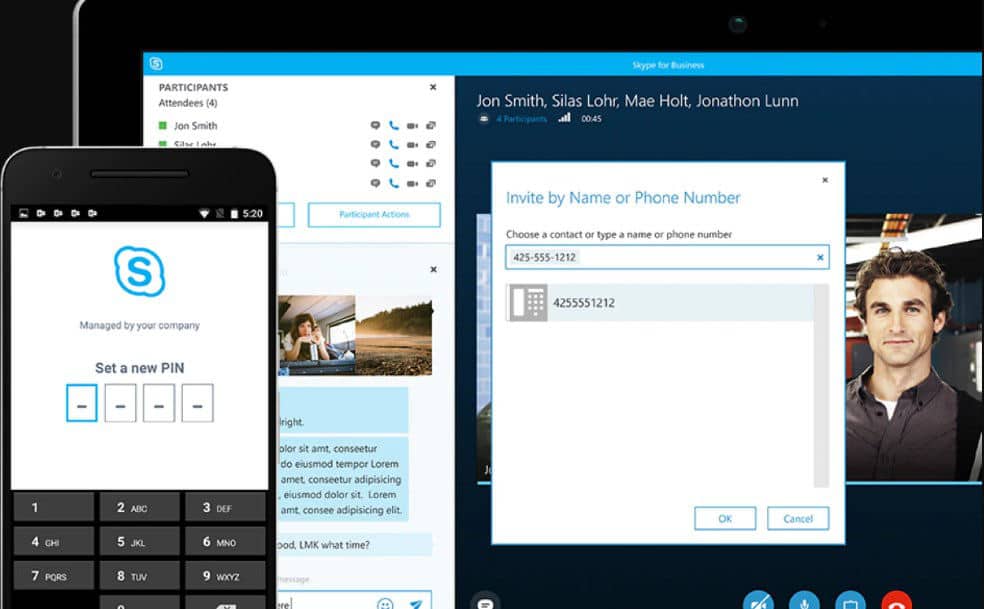This screenshot has width=984, height=609.
Task: Click the Skype for Business logo in title bar
Action: click(156, 64)
